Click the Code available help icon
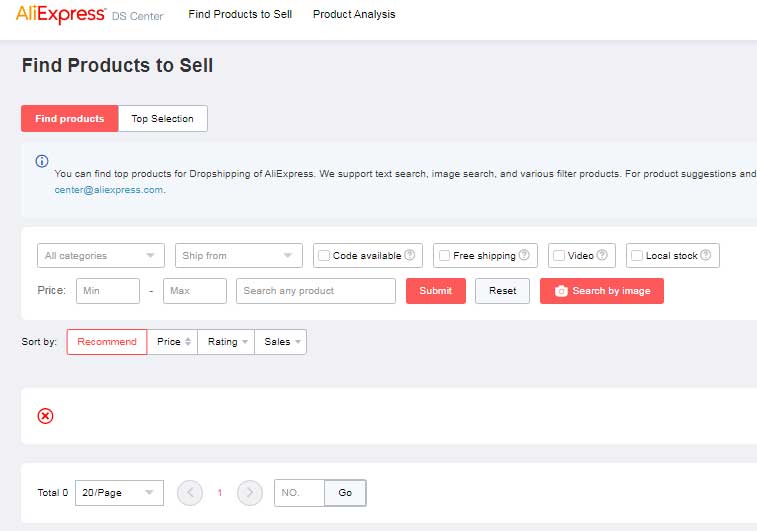Image resolution: width=757 pixels, height=531 pixels. (409, 255)
